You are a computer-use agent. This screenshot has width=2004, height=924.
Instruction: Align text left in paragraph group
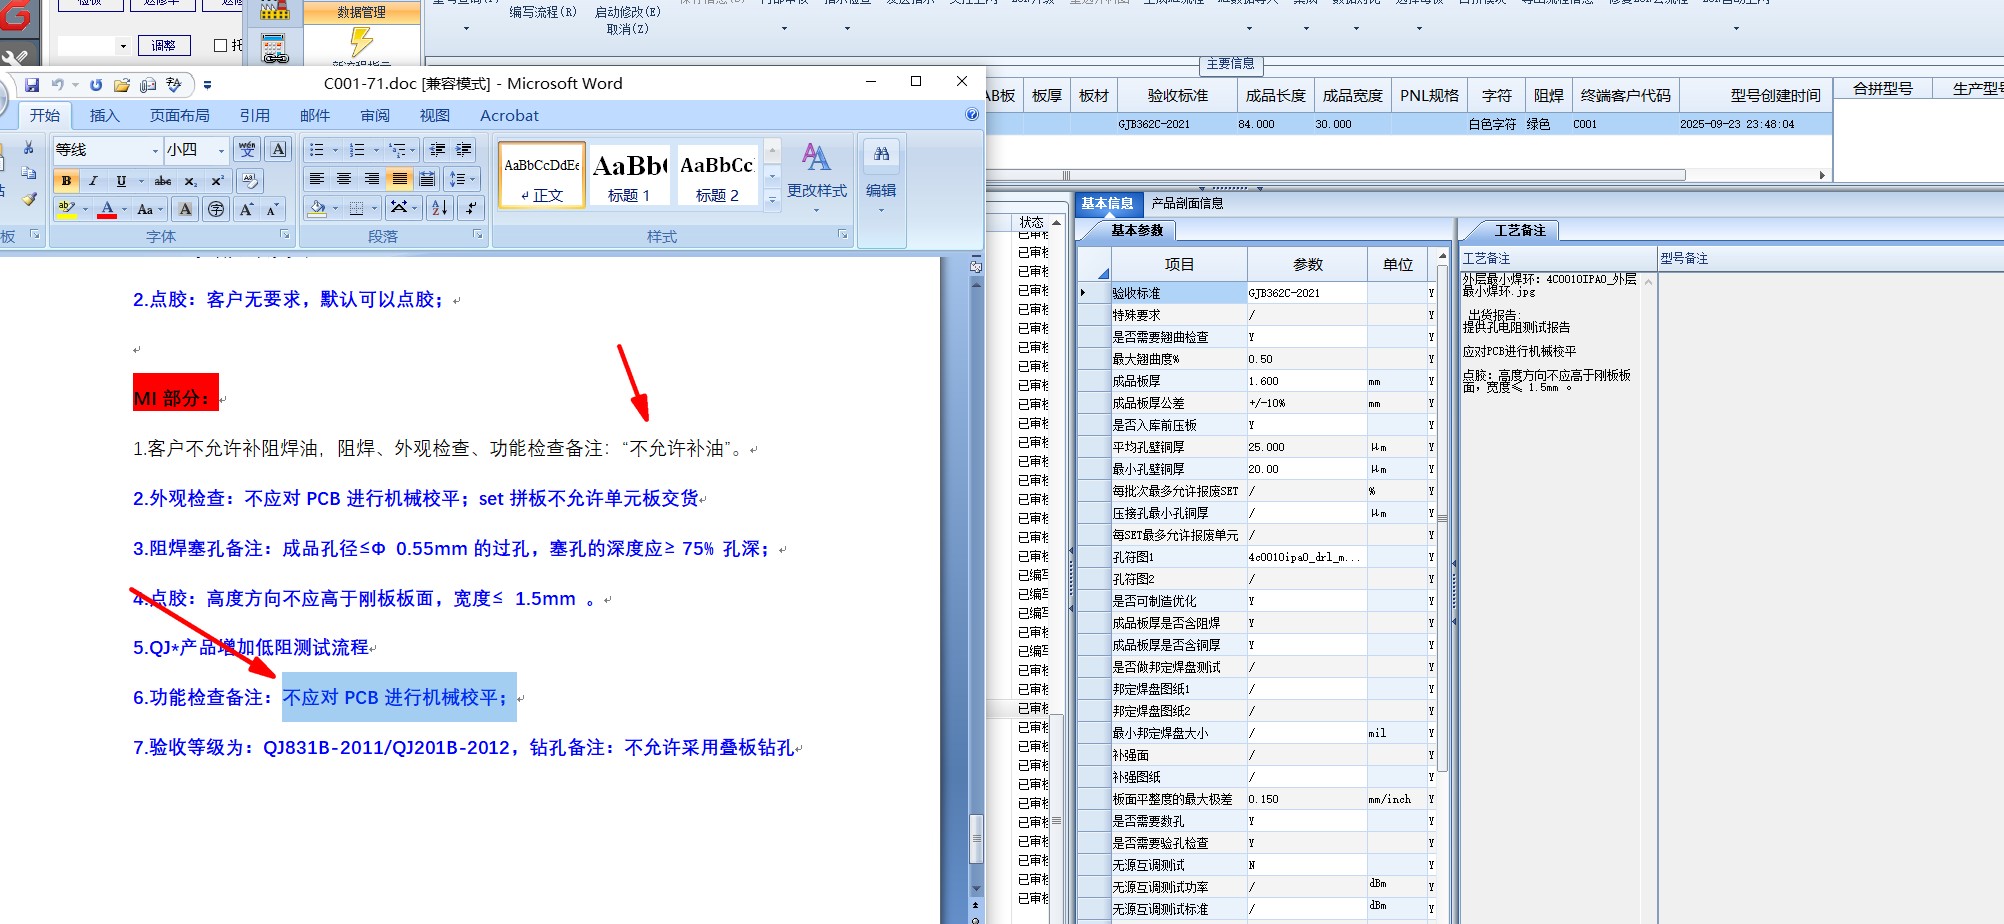coord(317,179)
